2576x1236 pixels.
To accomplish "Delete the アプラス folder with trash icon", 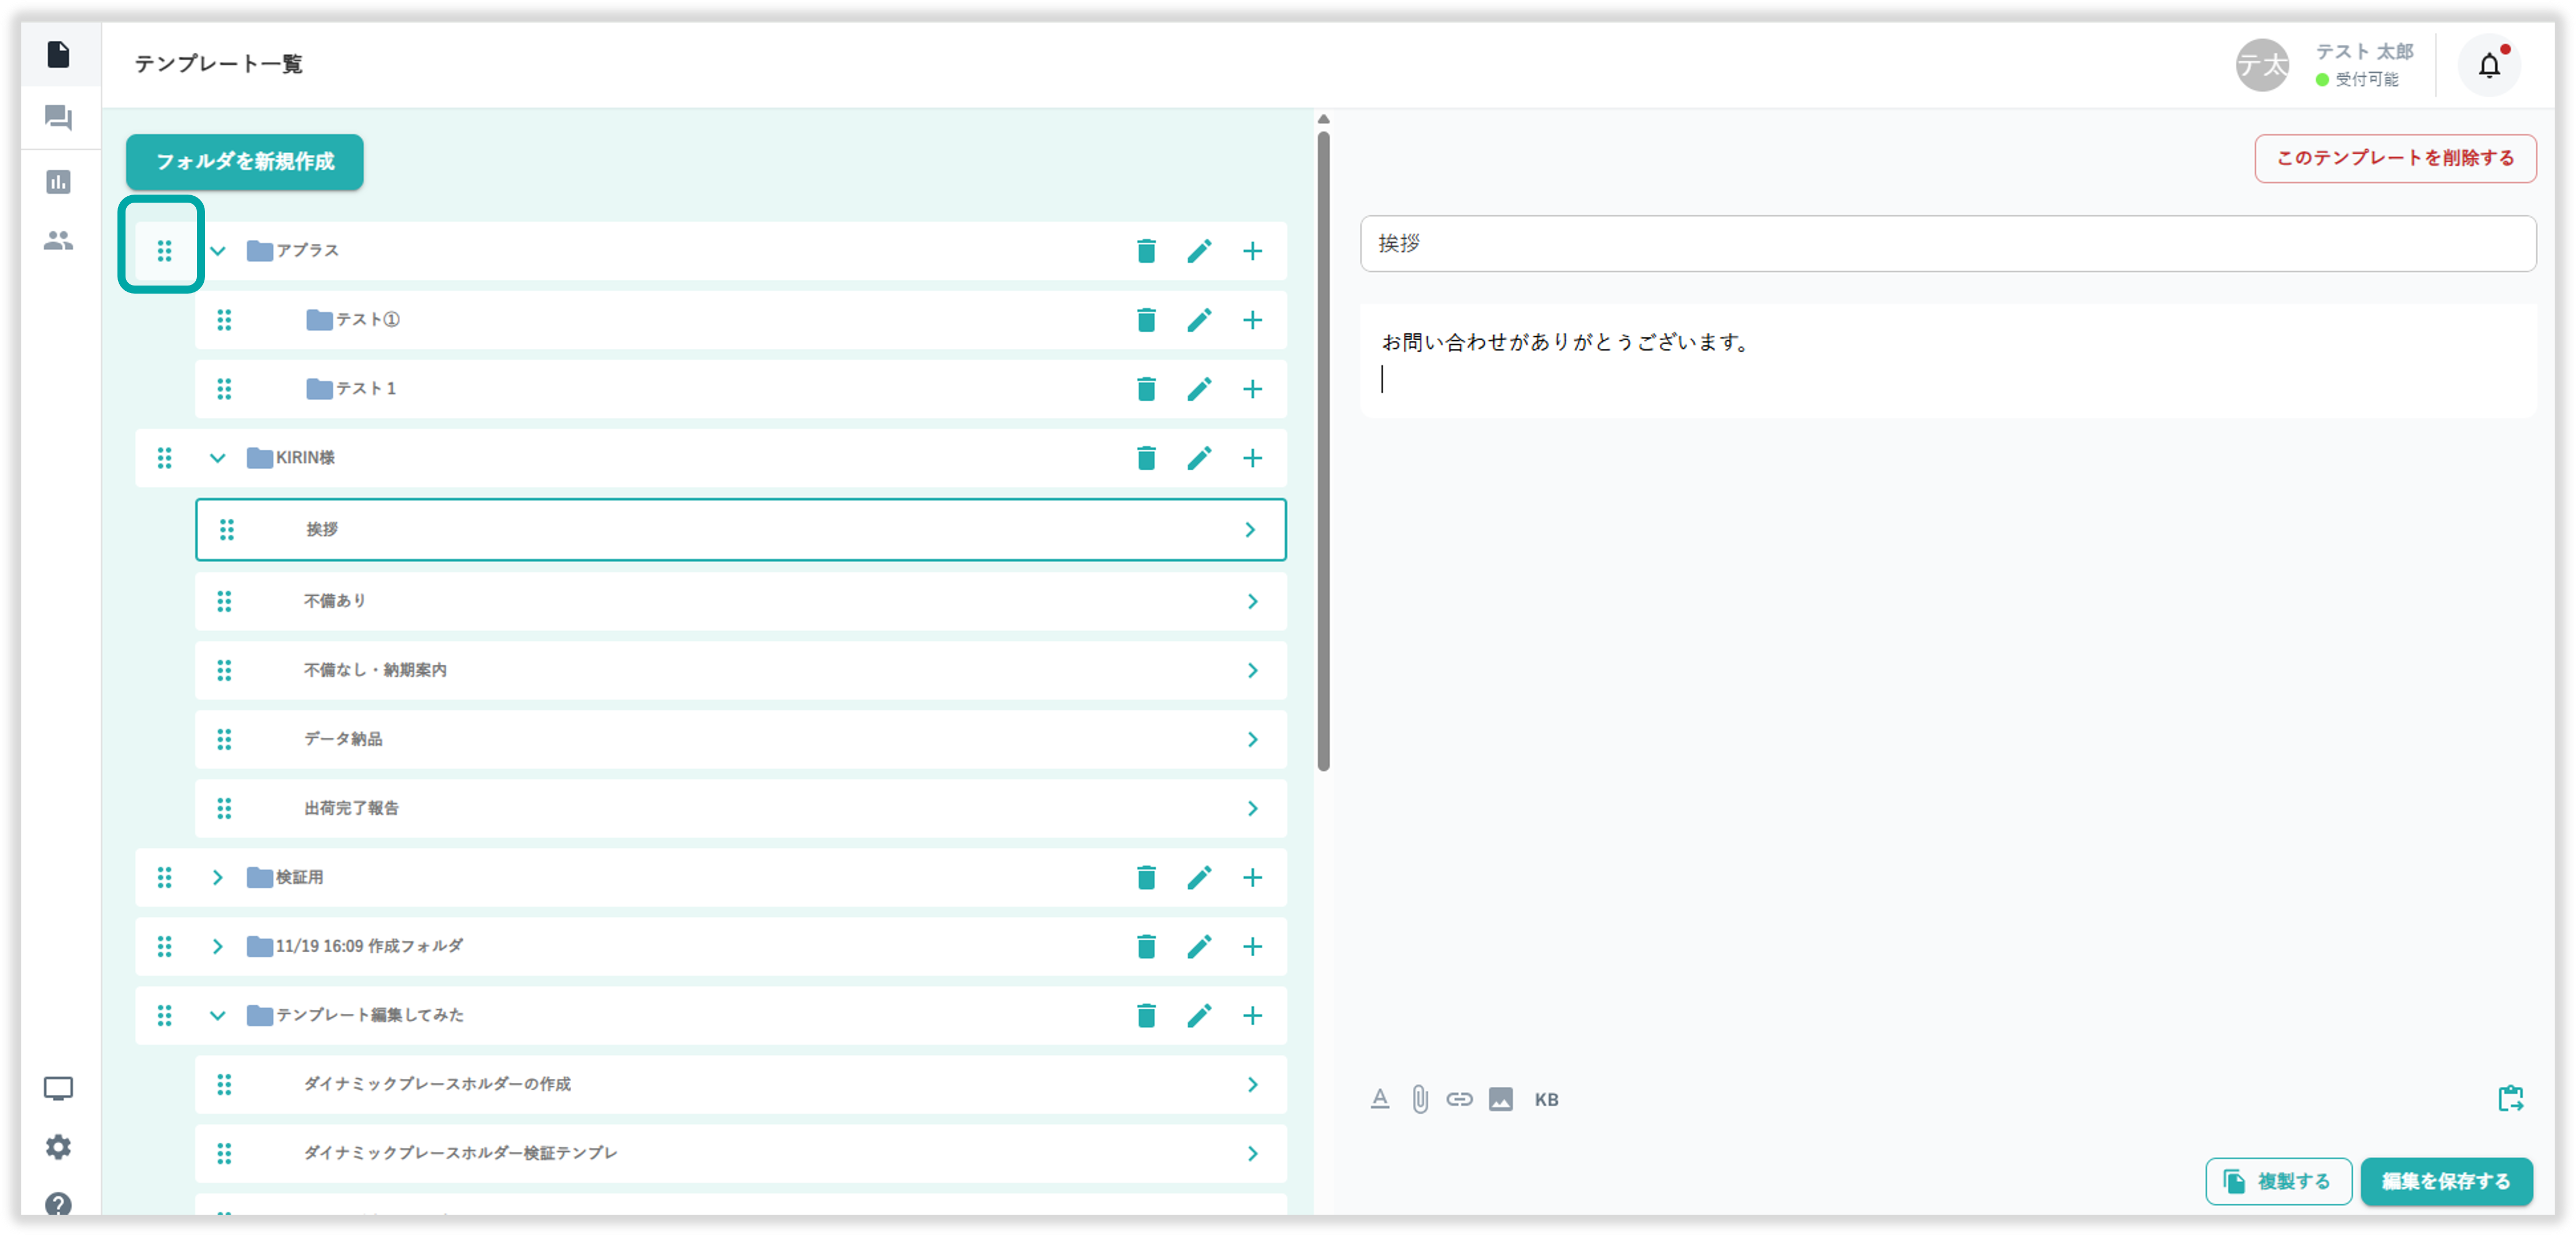I will (1146, 251).
